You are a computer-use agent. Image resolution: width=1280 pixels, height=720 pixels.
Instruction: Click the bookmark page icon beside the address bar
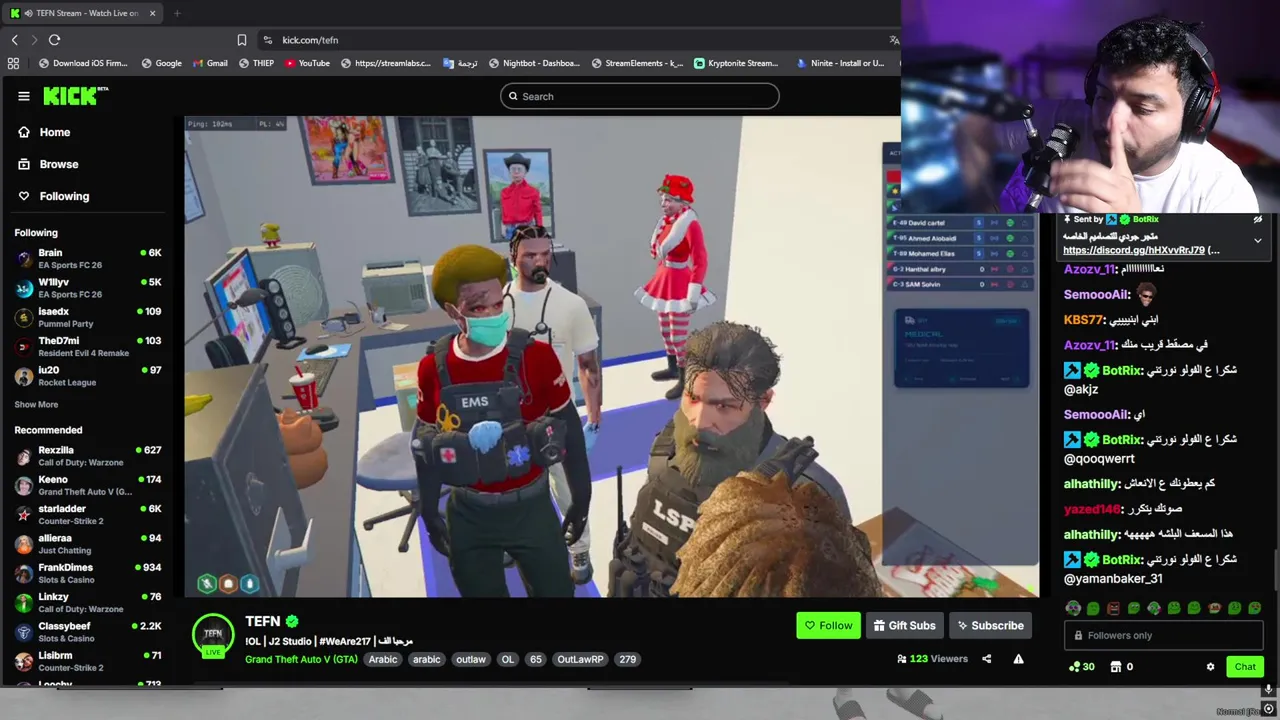click(x=241, y=40)
